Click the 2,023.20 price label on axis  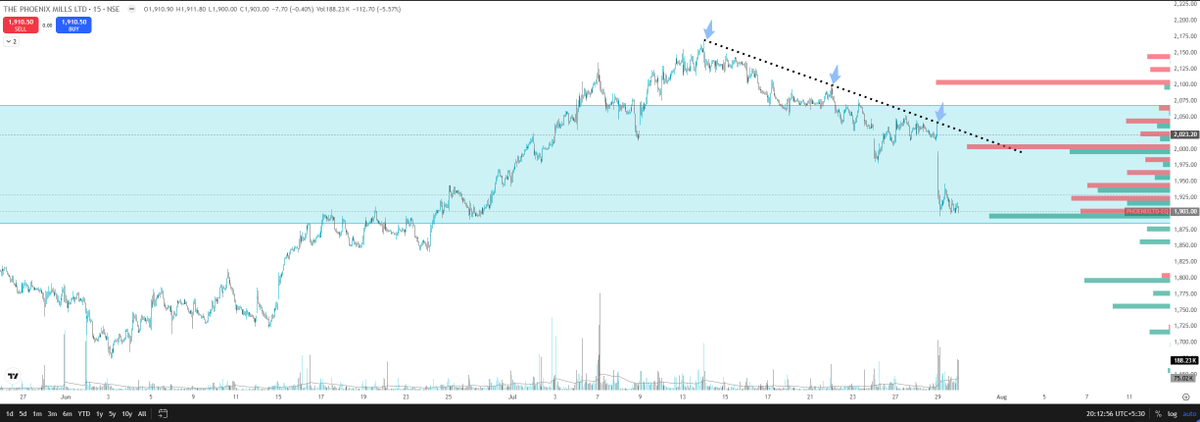(x=1184, y=134)
